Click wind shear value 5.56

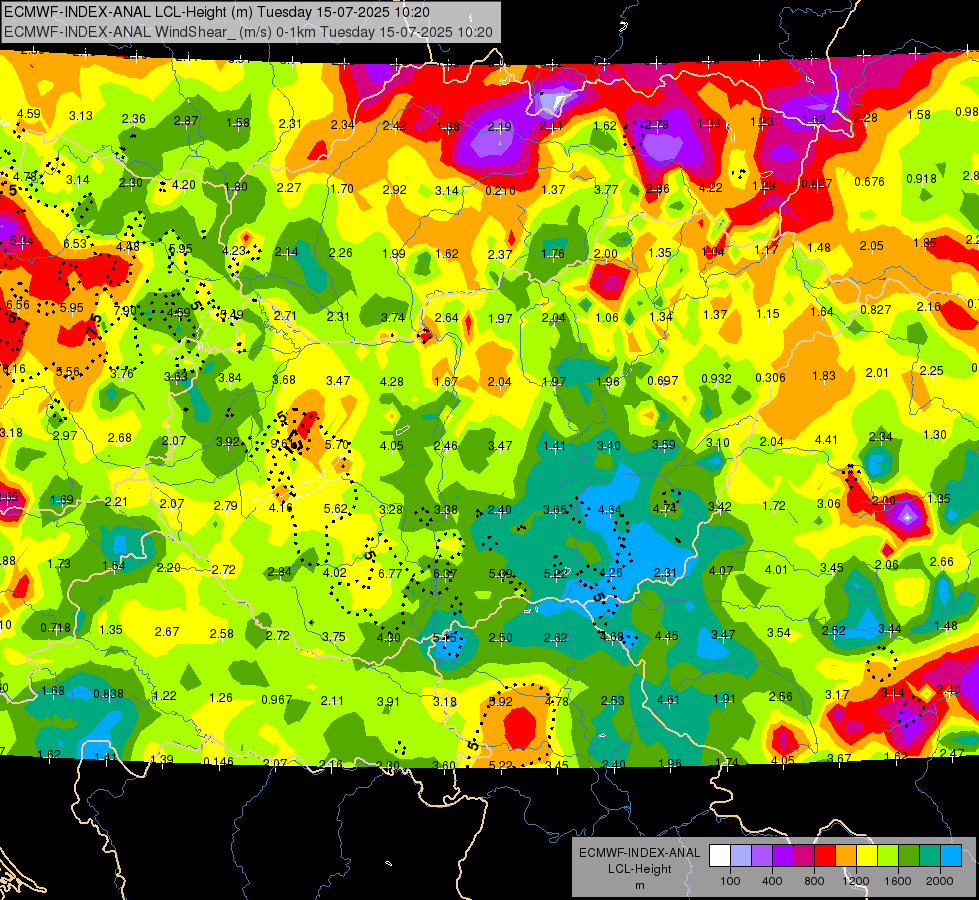click(68, 372)
